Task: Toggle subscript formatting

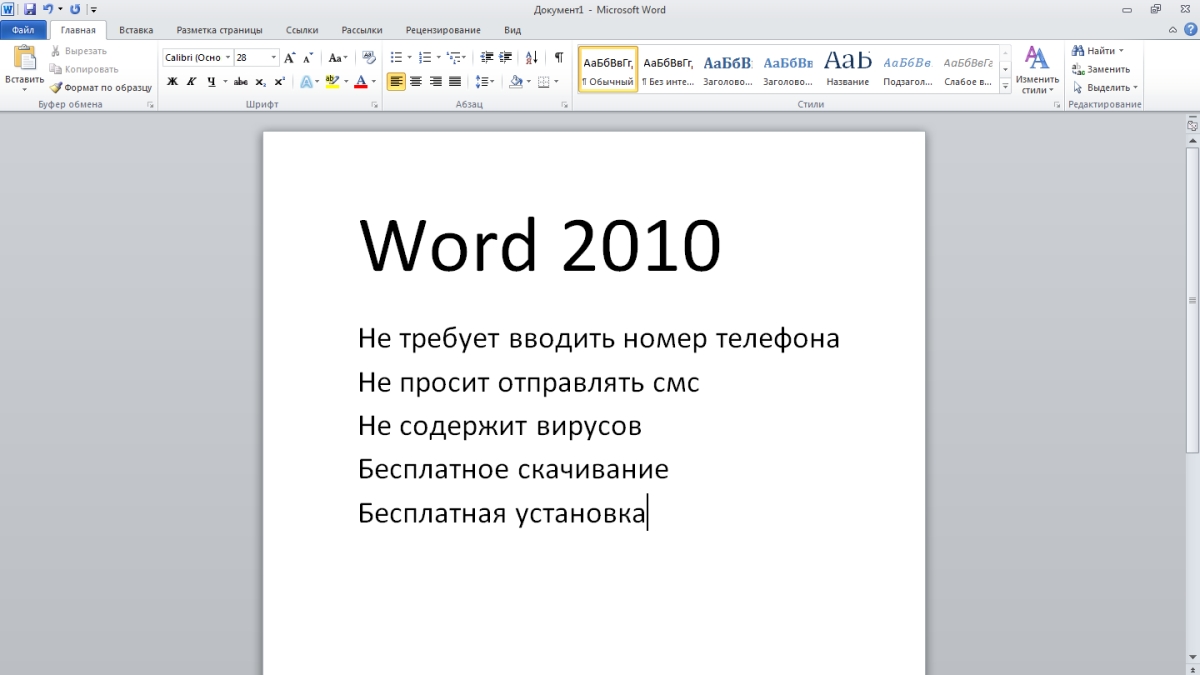Action: 260,82
